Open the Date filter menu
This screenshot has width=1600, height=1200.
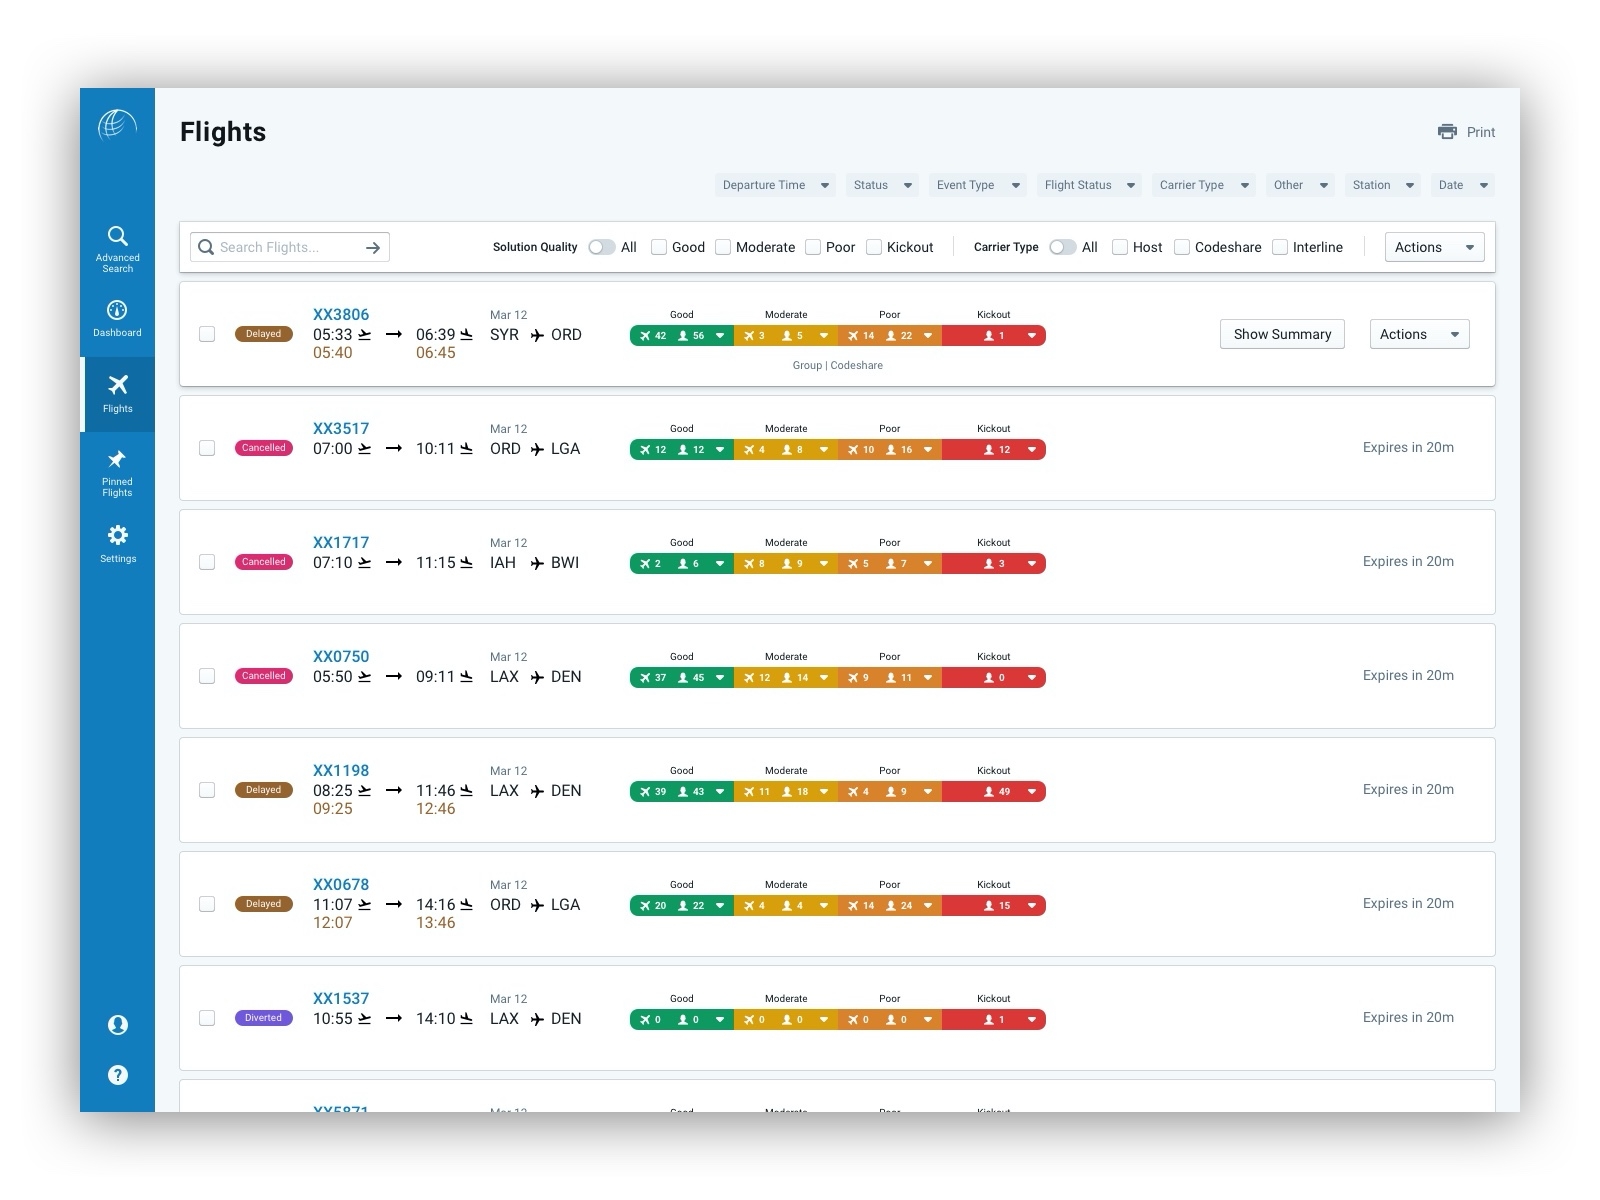coord(1461,185)
